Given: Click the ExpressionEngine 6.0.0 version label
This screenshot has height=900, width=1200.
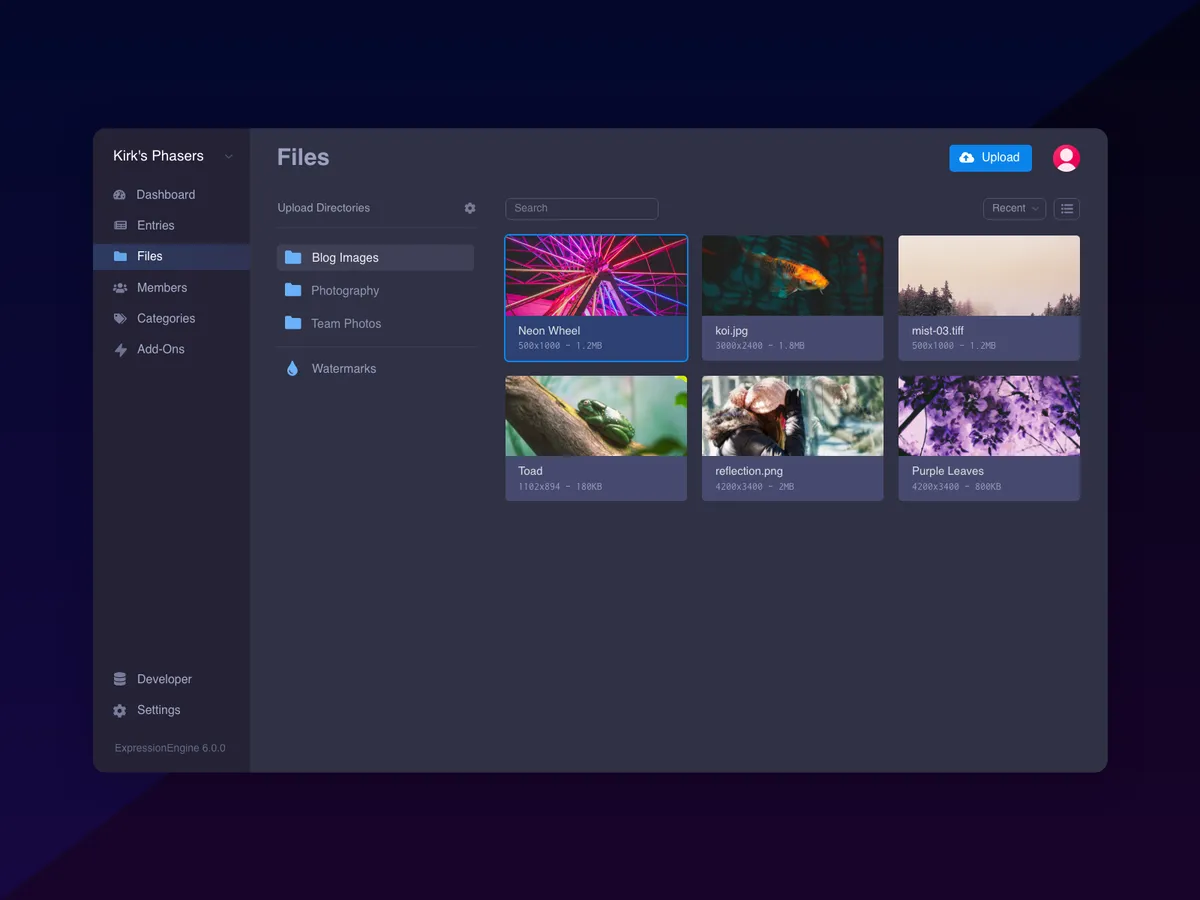Looking at the screenshot, I should click(170, 747).
